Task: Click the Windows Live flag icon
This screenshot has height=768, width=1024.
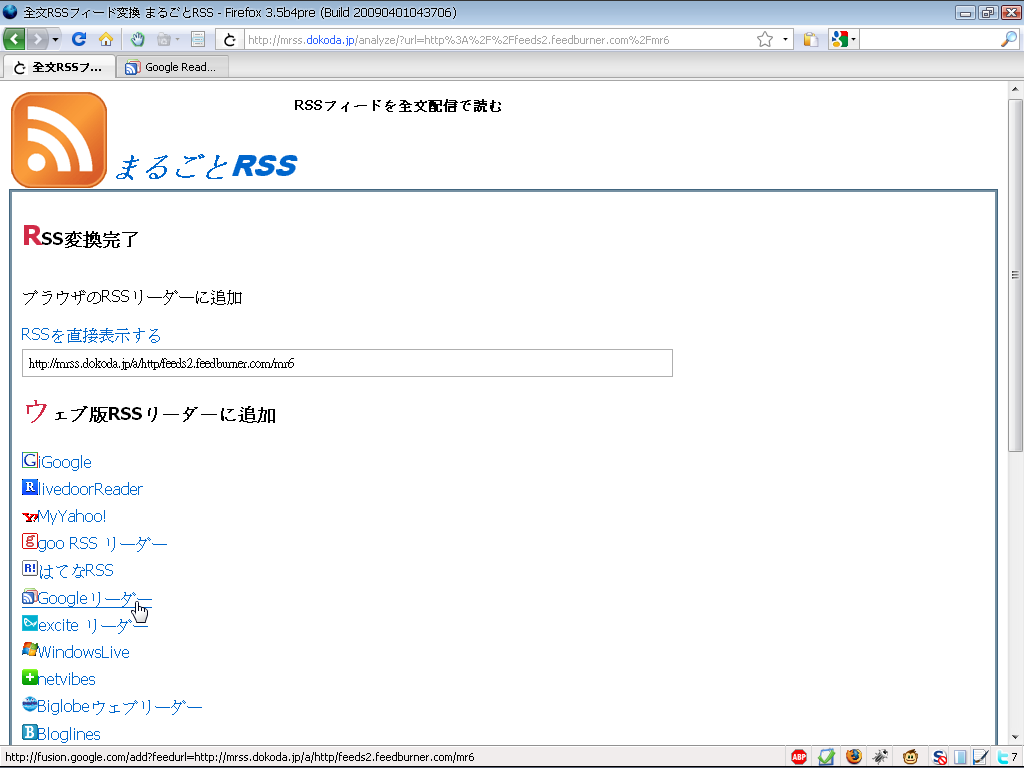Action: (x=29, y=650)
